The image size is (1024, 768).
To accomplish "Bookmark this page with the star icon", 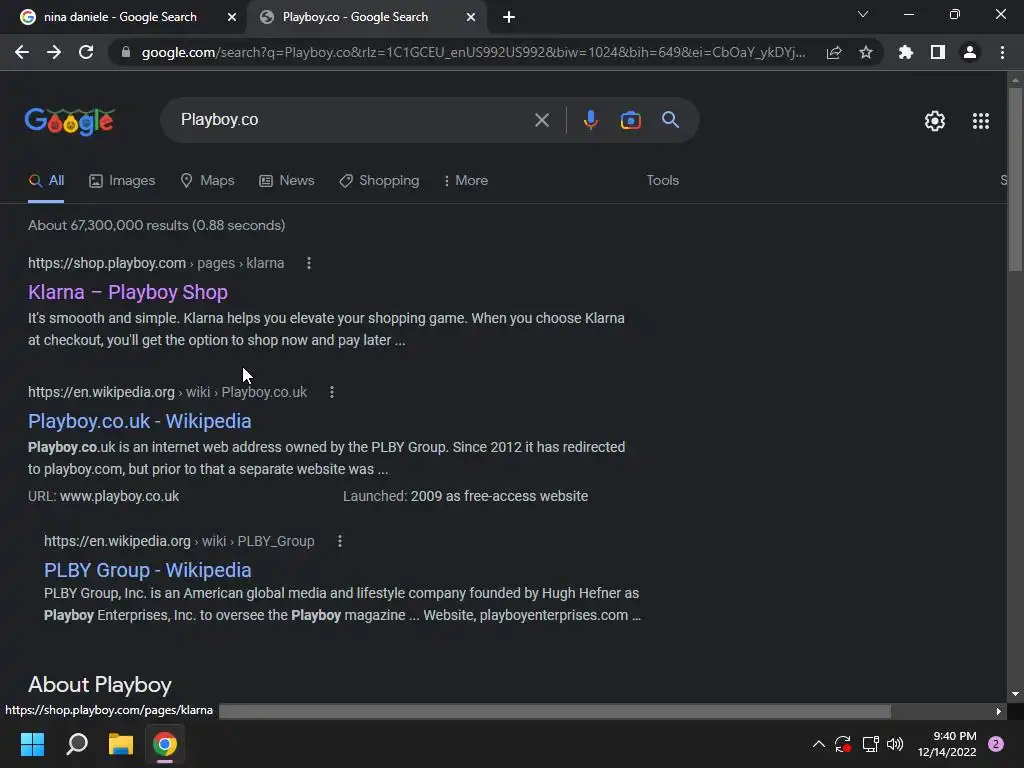I will 866,52.
